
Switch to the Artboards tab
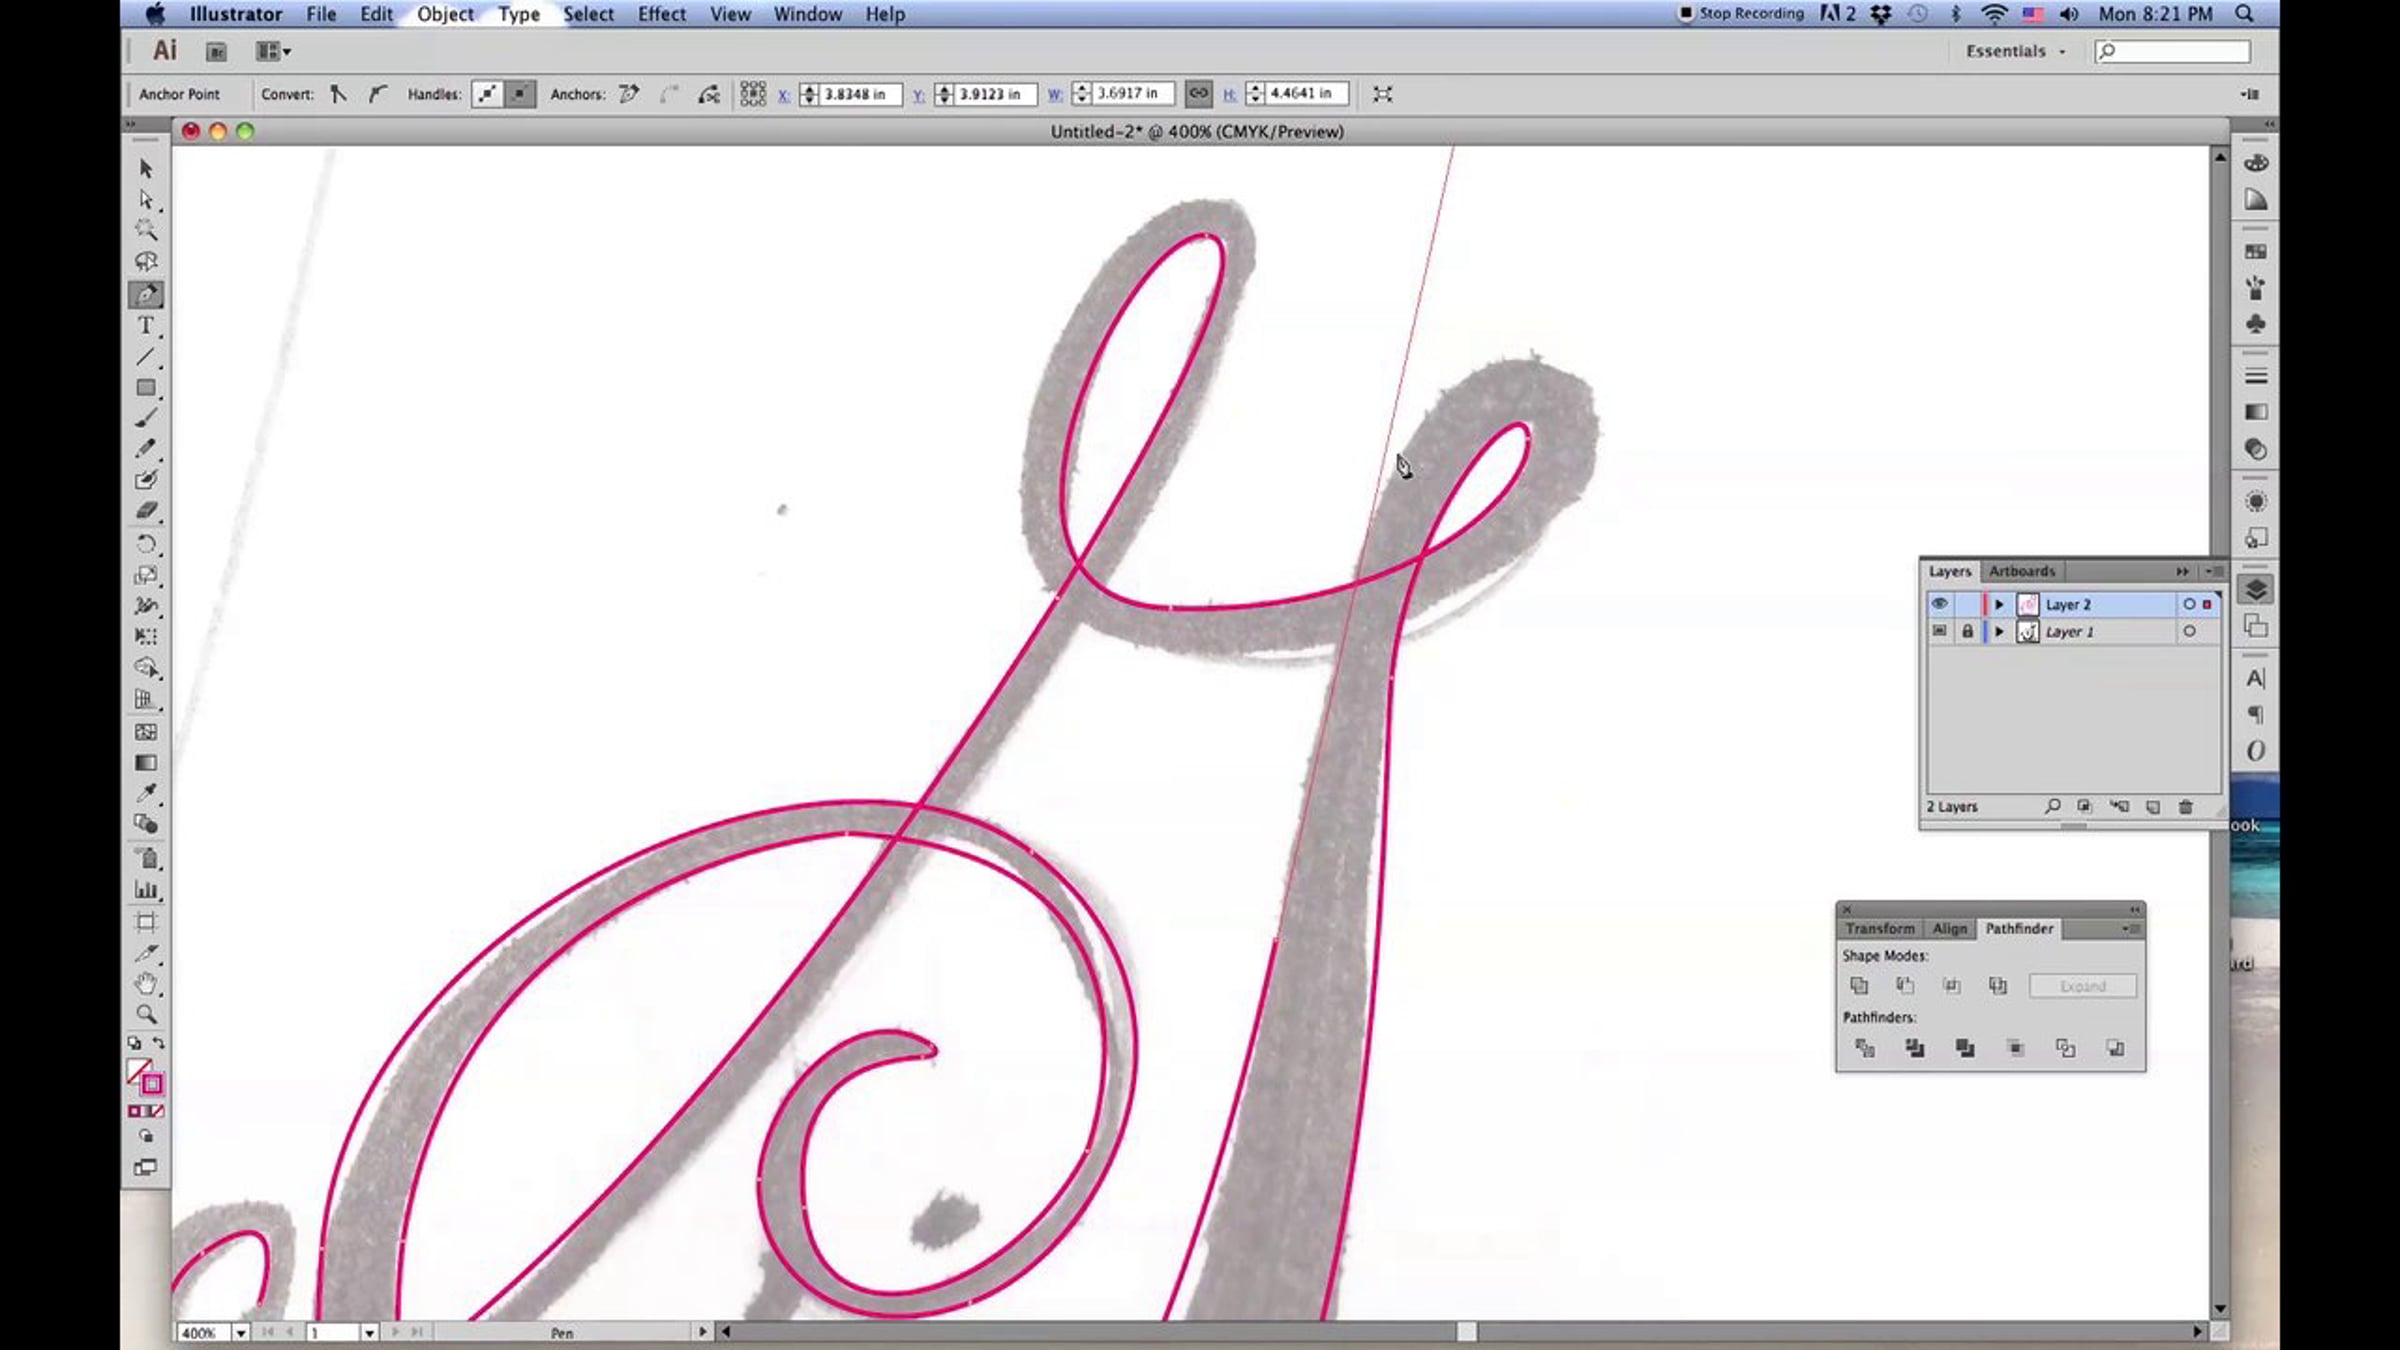pyautogui.click(x=2021, y=571)
